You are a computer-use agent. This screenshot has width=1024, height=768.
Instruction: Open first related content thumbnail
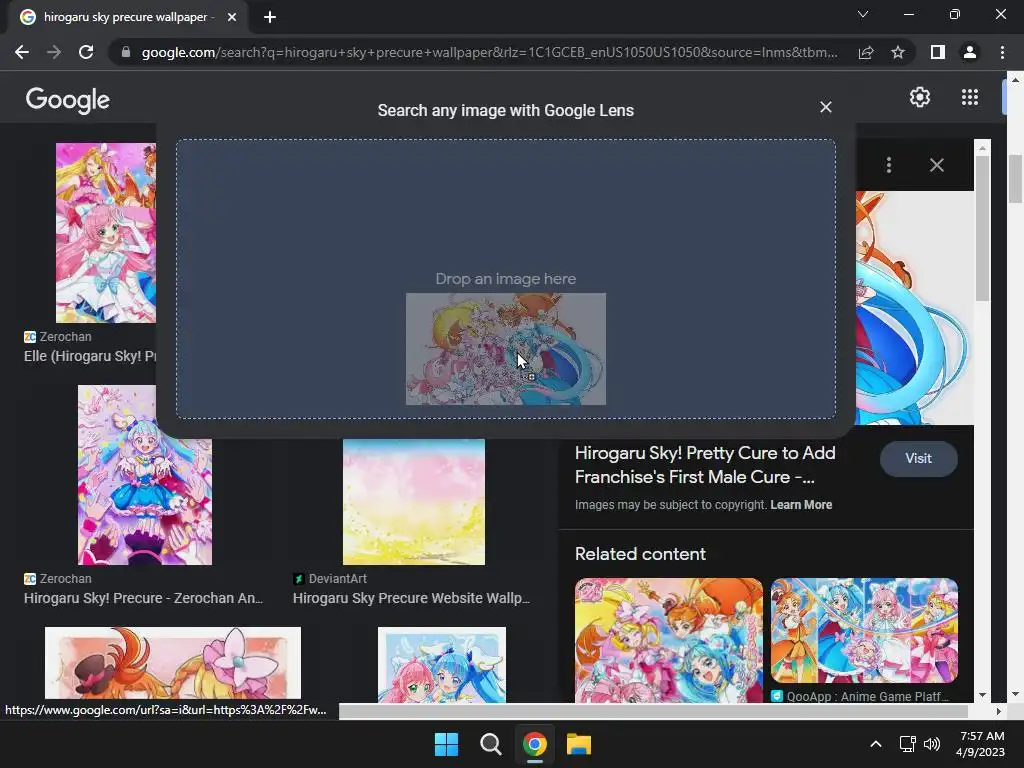pyautogui.click(x=669, y=640)
